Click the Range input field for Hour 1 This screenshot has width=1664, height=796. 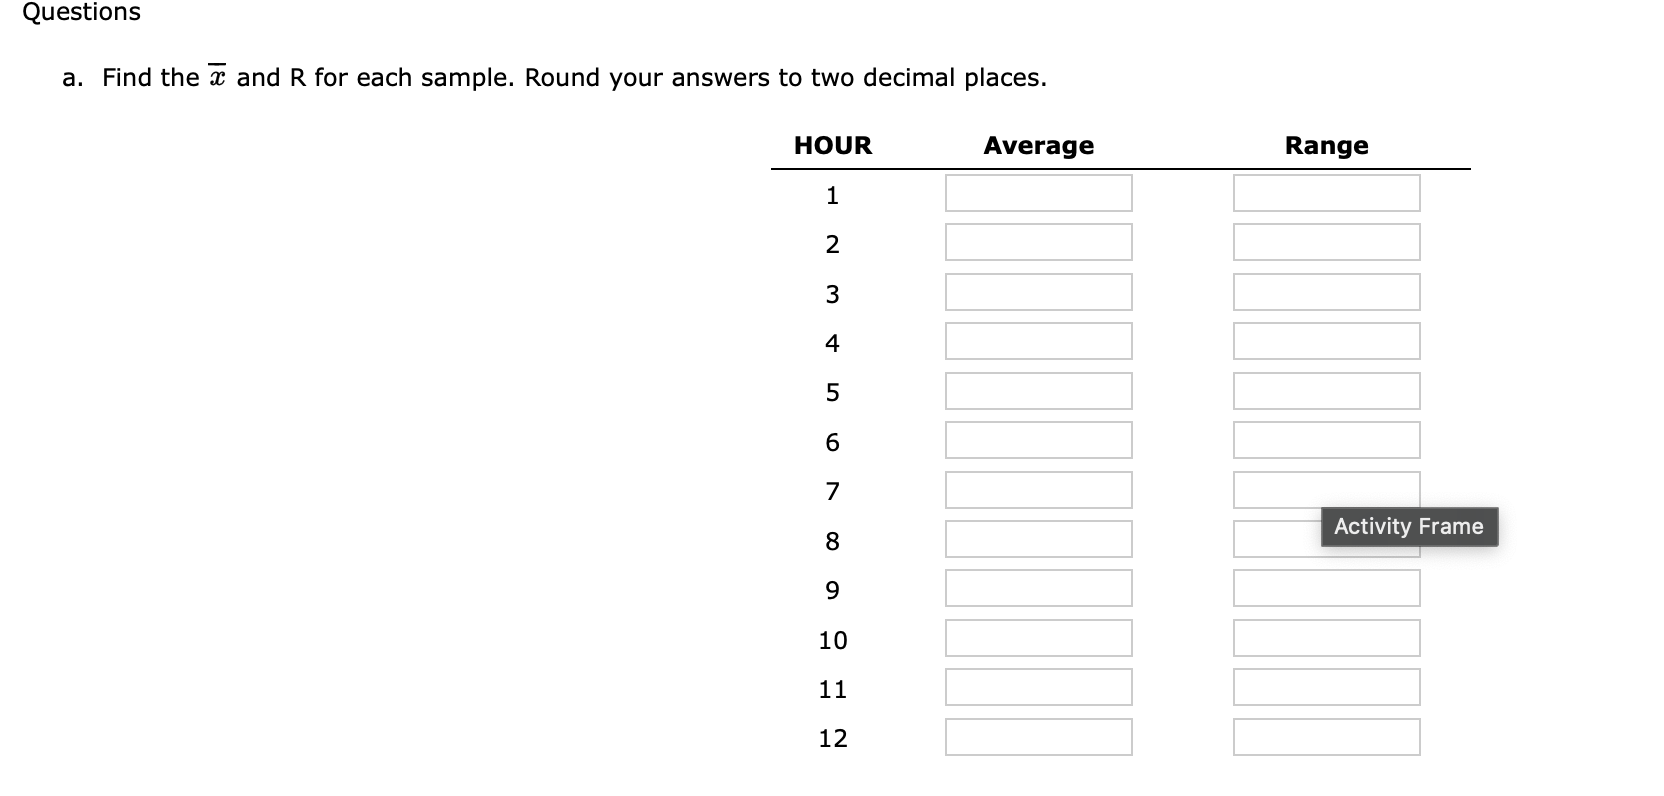point(1327,193)
